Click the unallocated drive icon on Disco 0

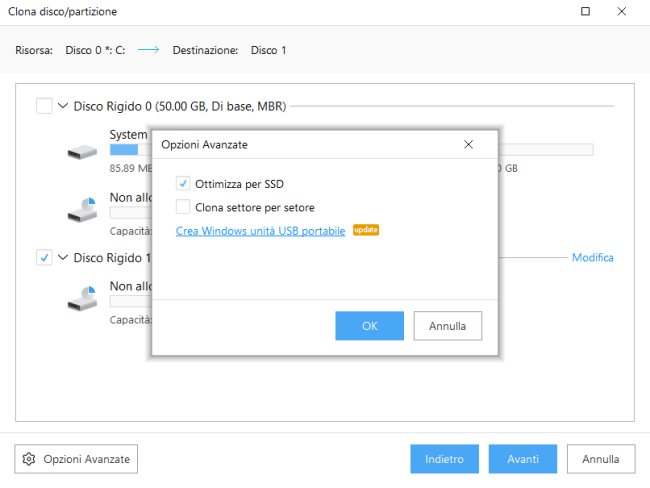83,209
